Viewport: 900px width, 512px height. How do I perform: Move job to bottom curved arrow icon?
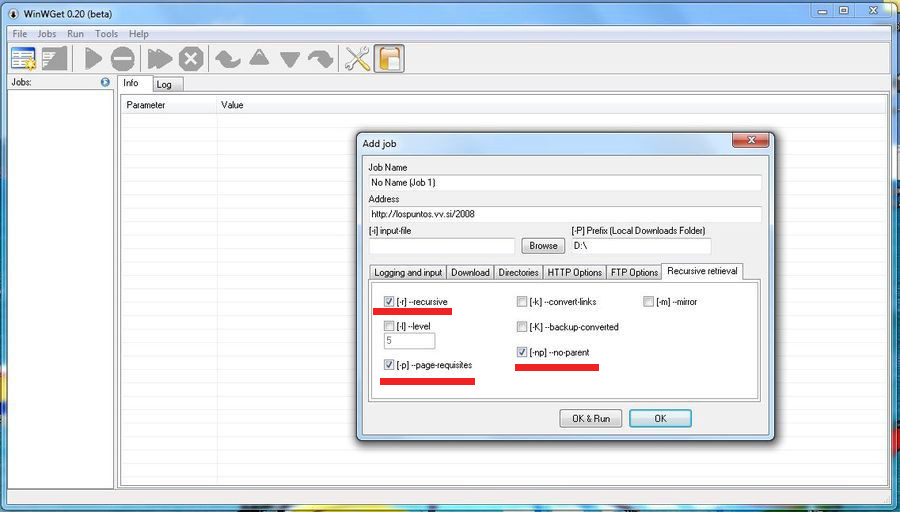click(320, 59)
